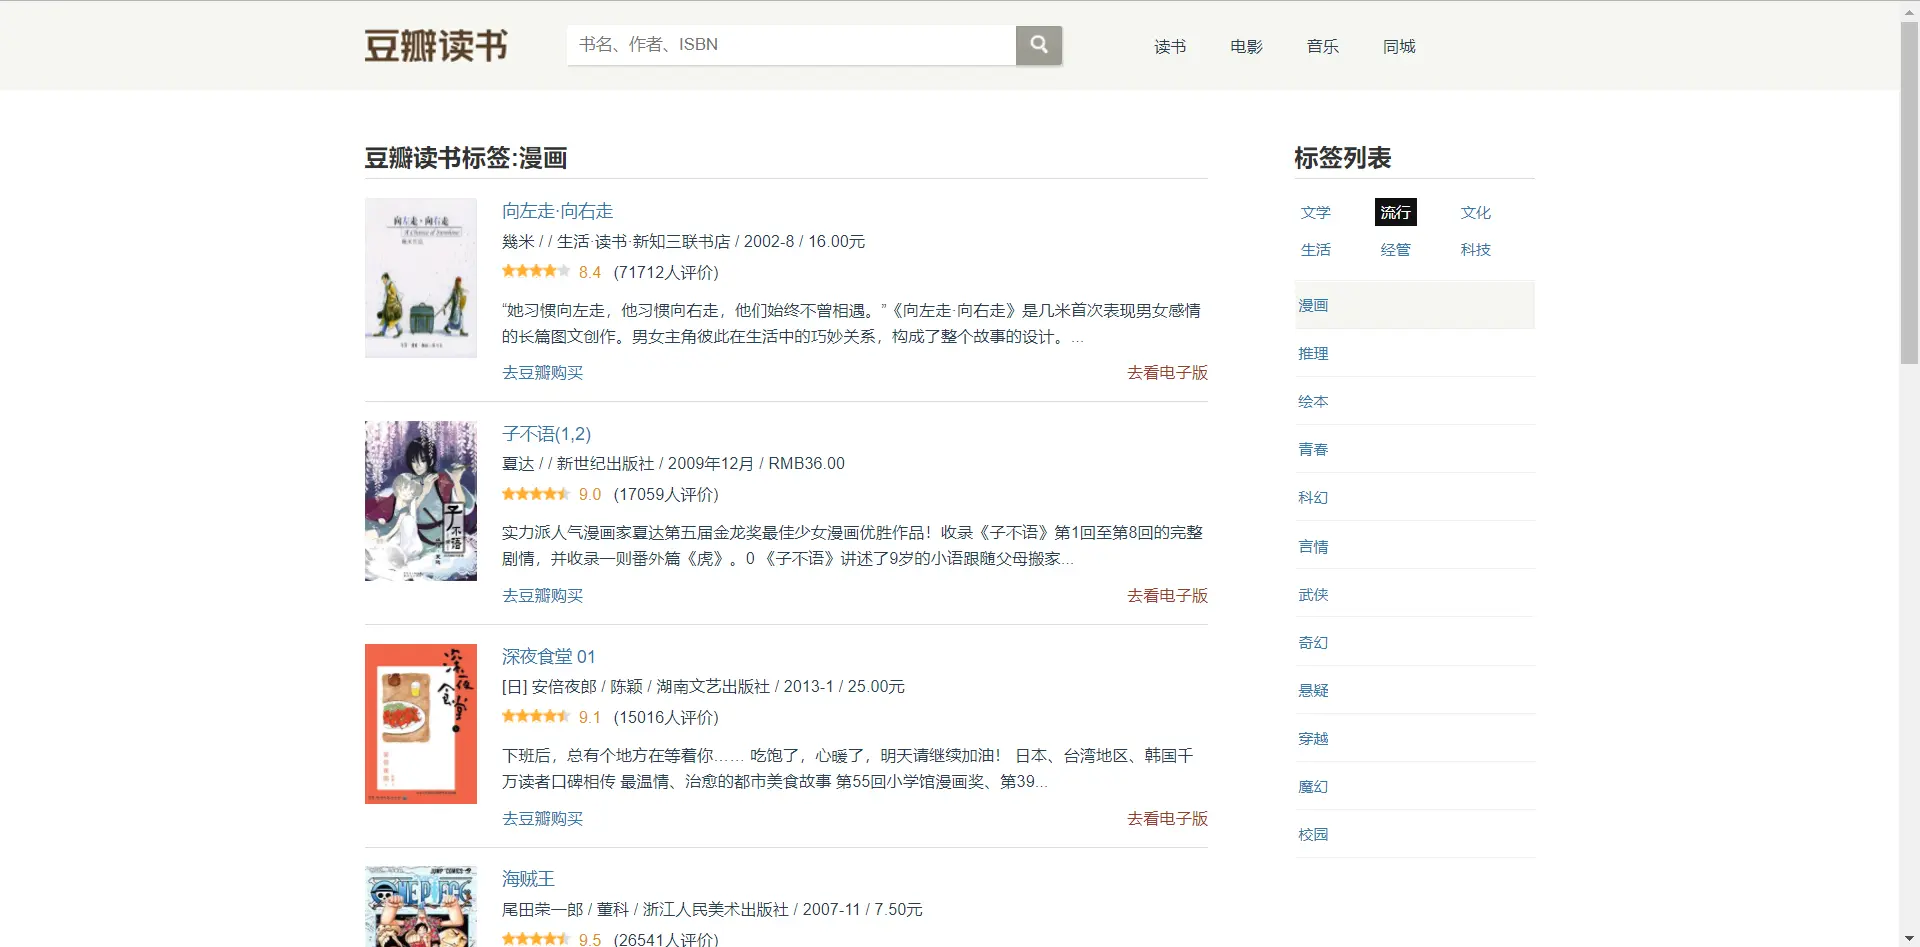Open the book title 向左走·向右走
Image resolution: width=1920 pixels, height=947 pixels.
click(557, 211)
